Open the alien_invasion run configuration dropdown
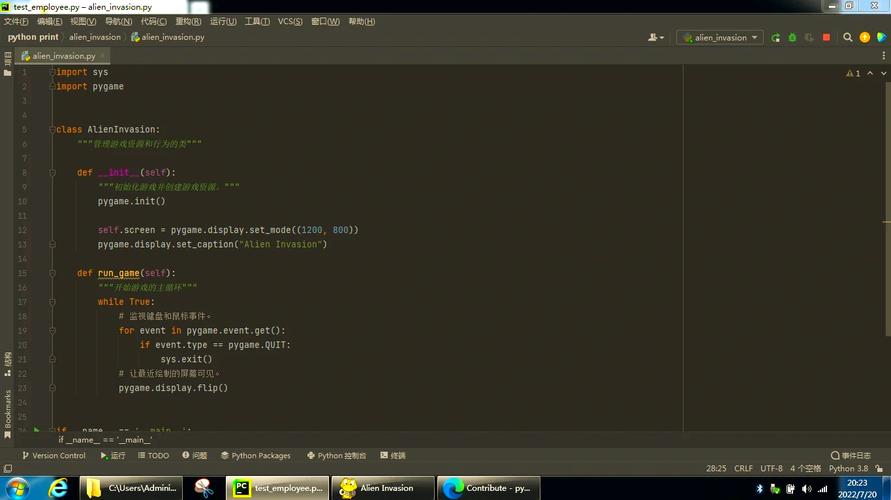Image resolution: width=891 pixels, height=500 pixels. (x=720, y=37)
